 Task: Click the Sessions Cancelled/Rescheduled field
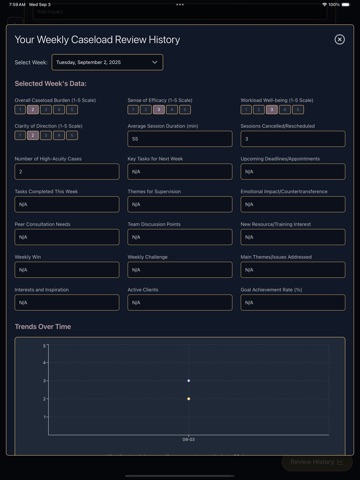coord(293,139)
